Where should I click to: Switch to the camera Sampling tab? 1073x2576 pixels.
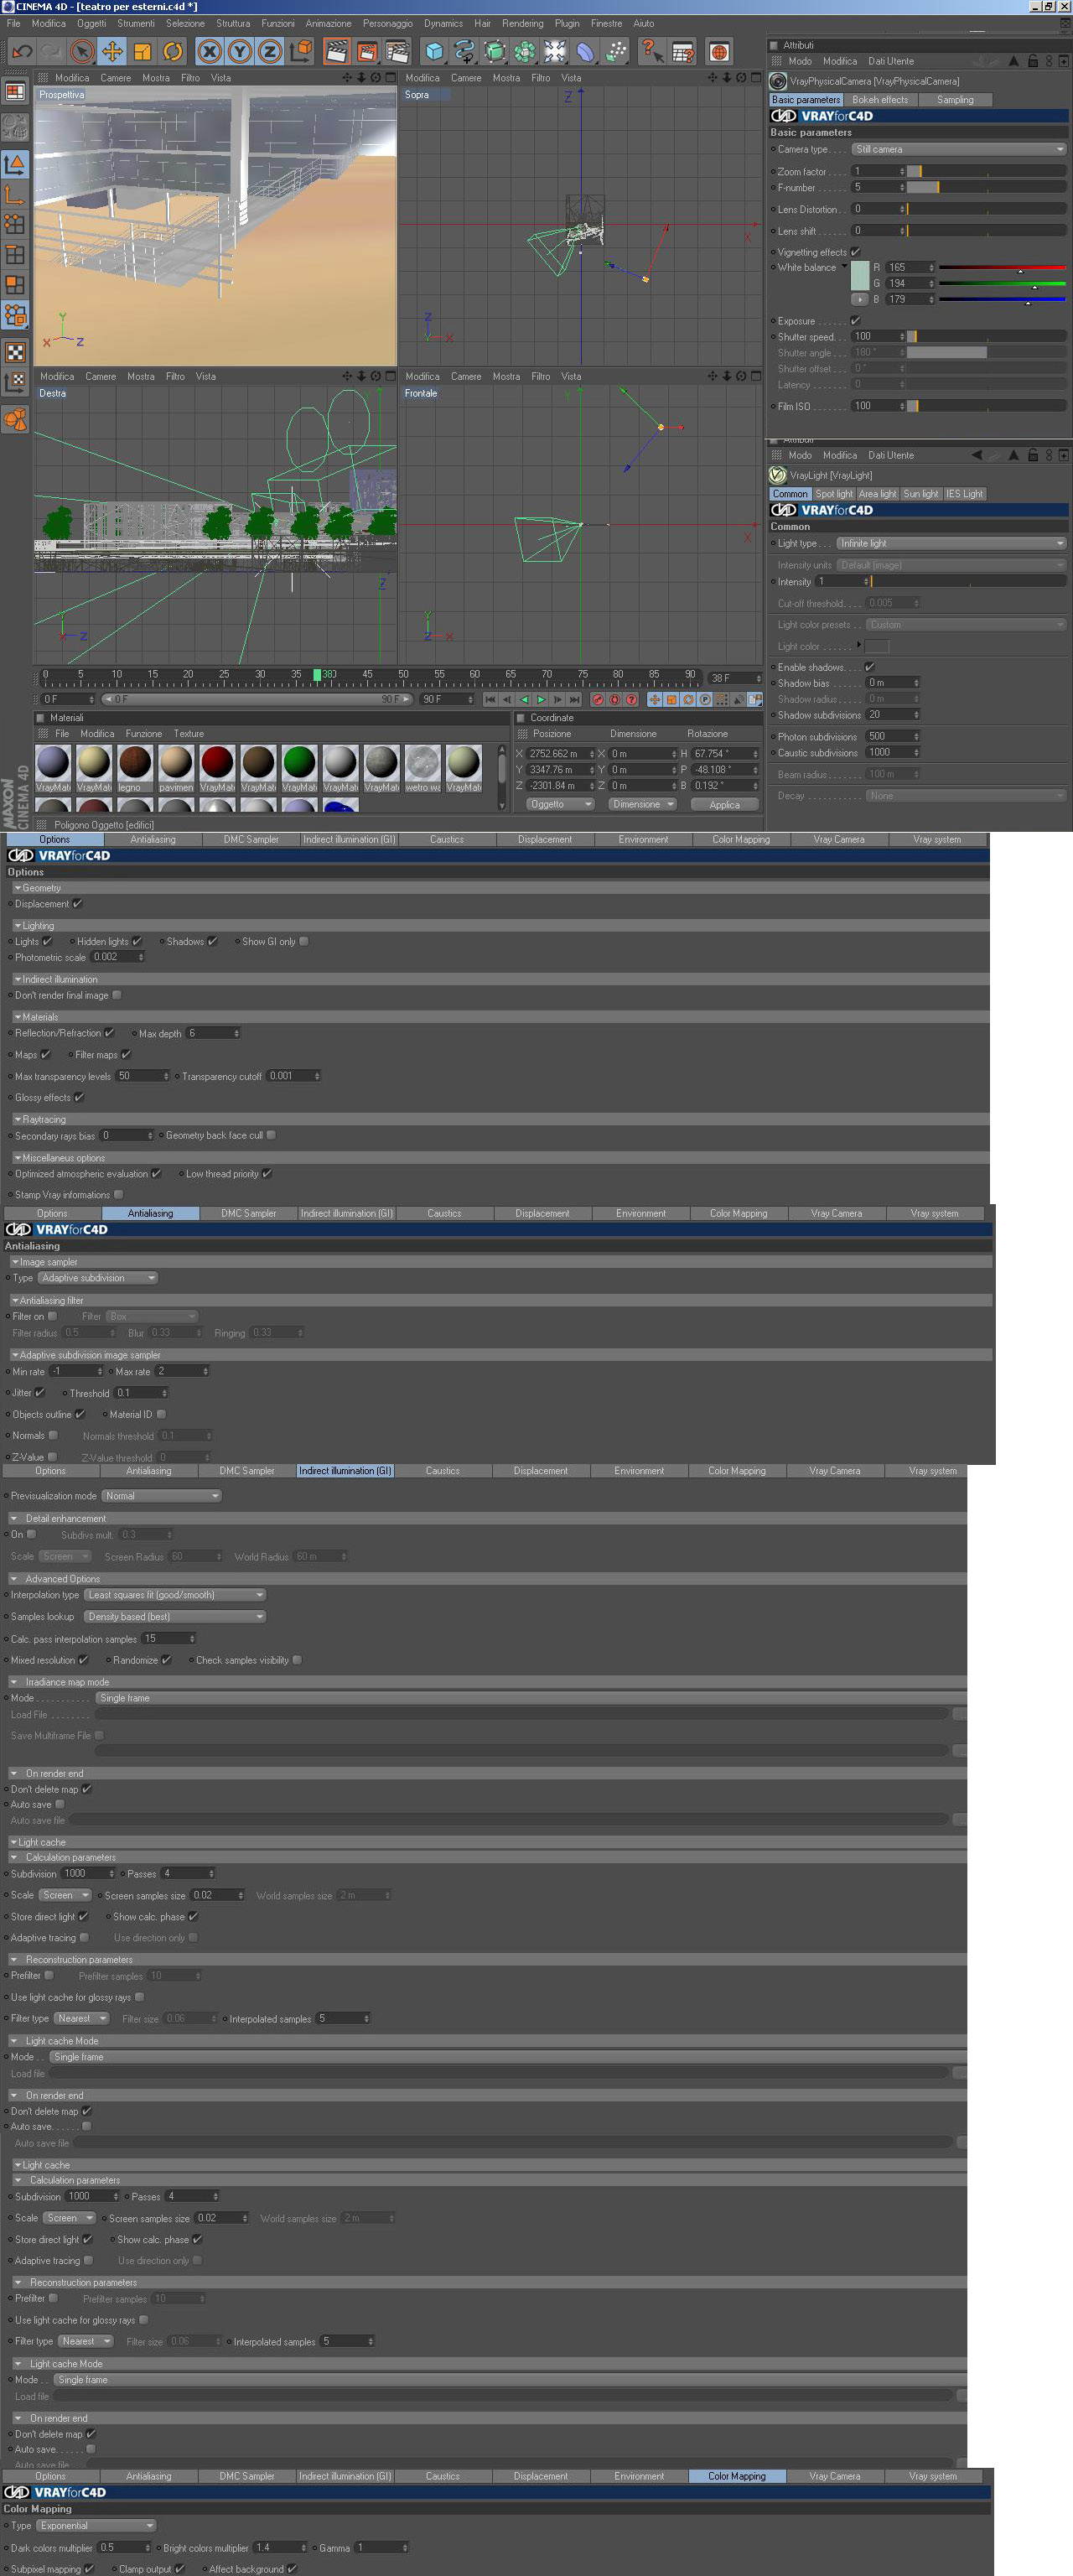click(955, 100)
